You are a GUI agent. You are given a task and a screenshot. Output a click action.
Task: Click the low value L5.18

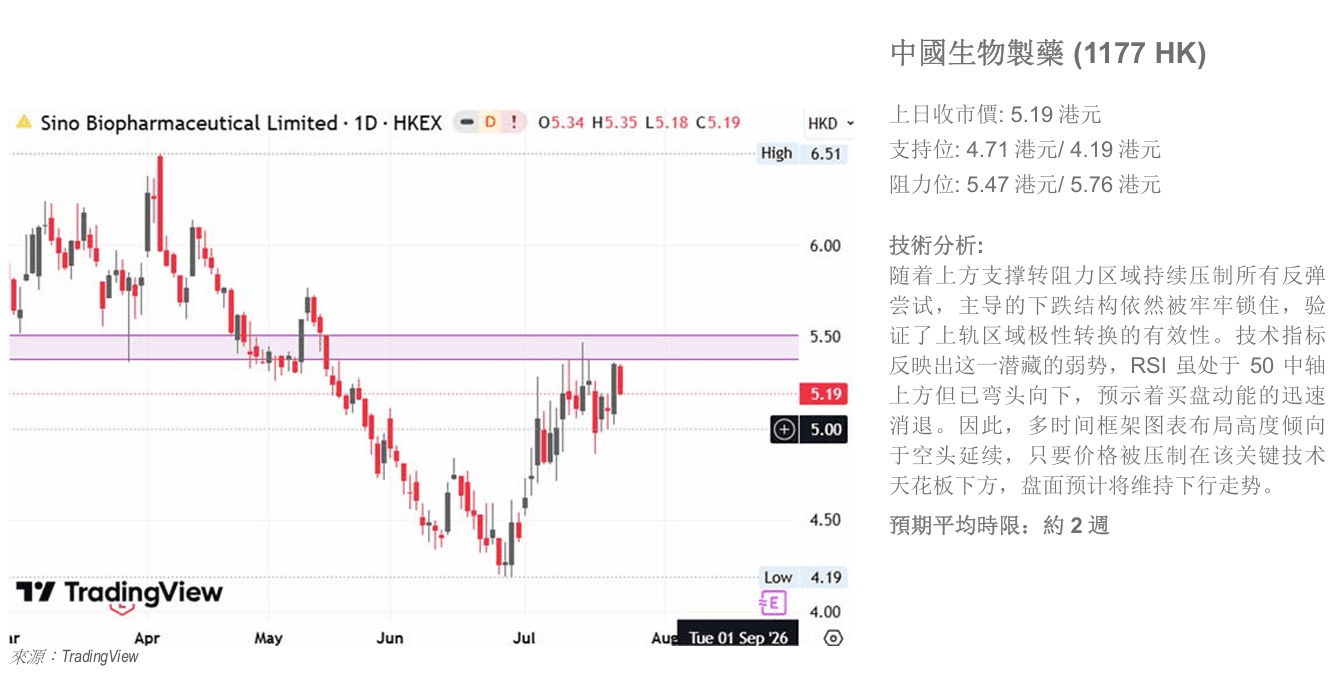tap(666, 123)
